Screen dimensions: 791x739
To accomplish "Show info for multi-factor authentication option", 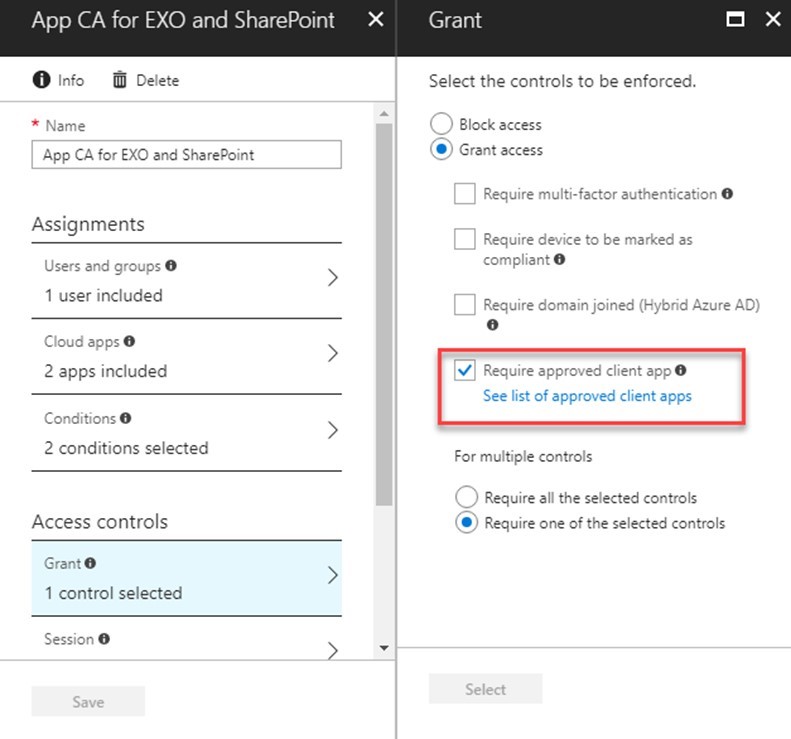I will [727, 194].
